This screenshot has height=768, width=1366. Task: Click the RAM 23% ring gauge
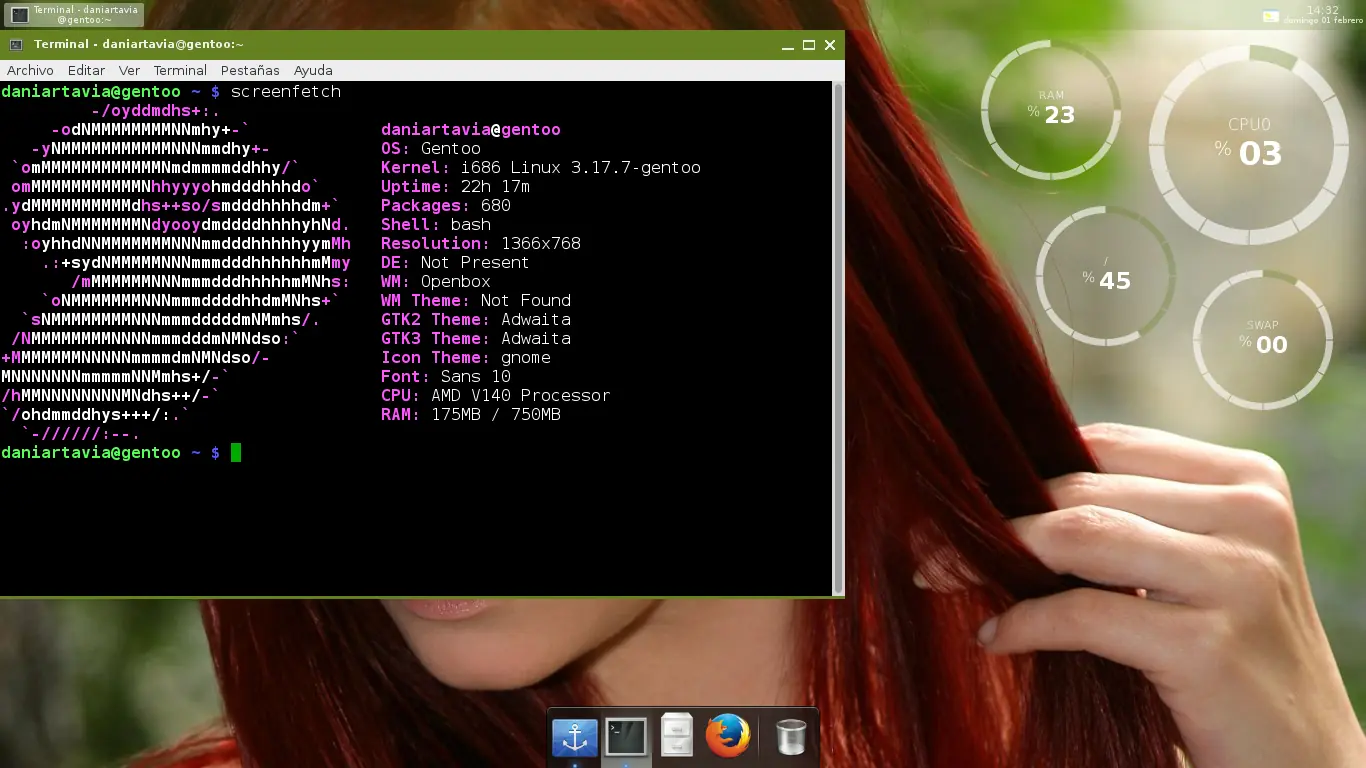click(x=1050, y=109)
